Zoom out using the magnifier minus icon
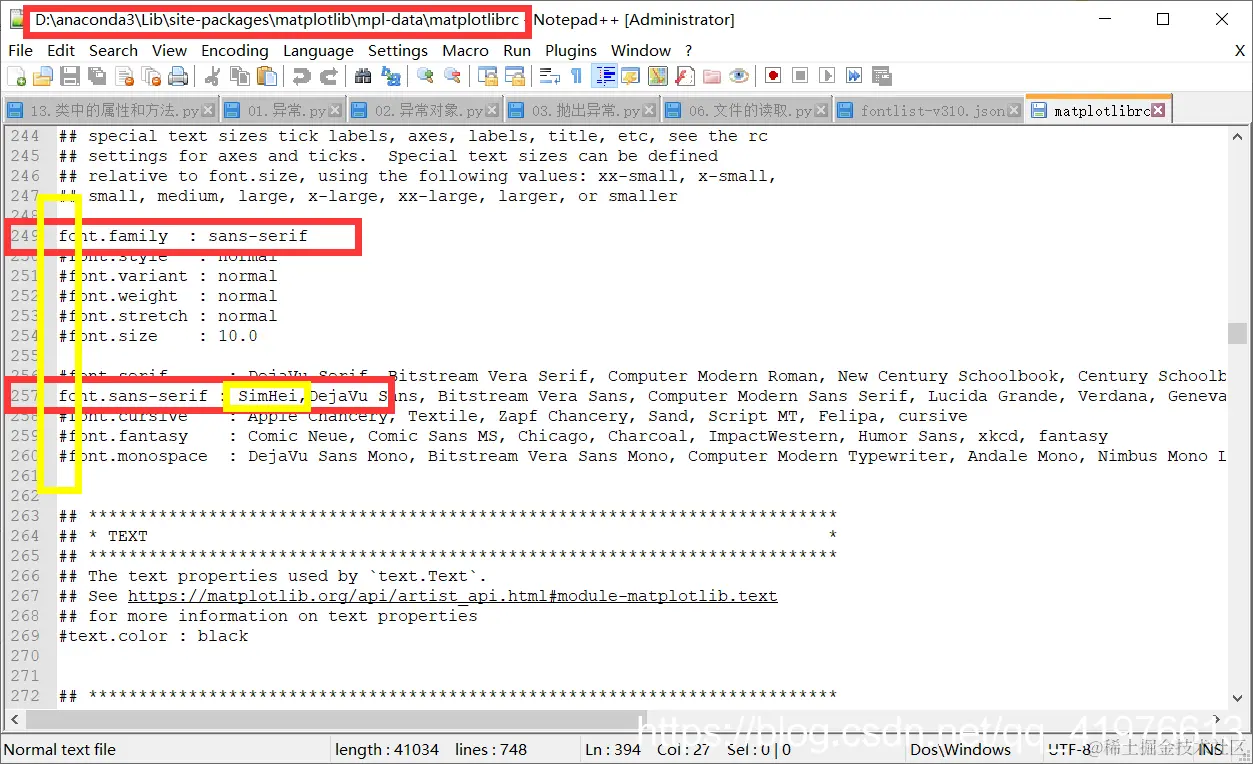Screen dimensions: 1253x764 coord(452,76)
